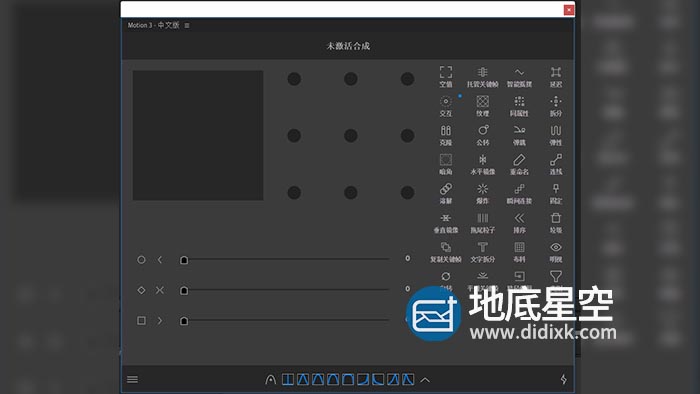Screen dimensions: 700x394
Task: Expand presets with the upward chevron
Action: tap(425, 380)
